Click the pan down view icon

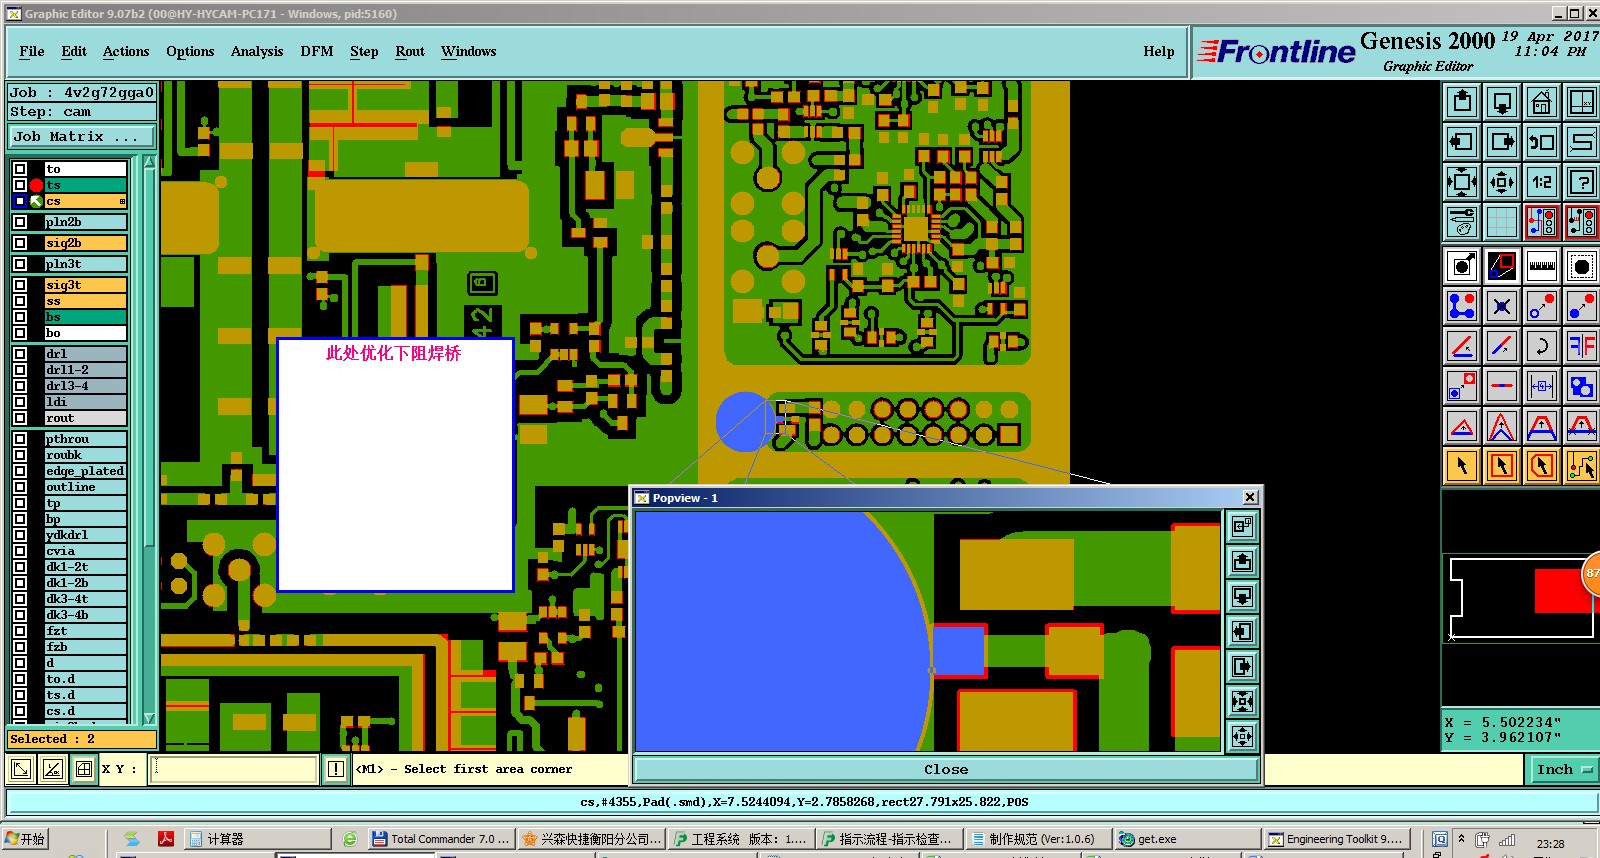[1502, 102]
